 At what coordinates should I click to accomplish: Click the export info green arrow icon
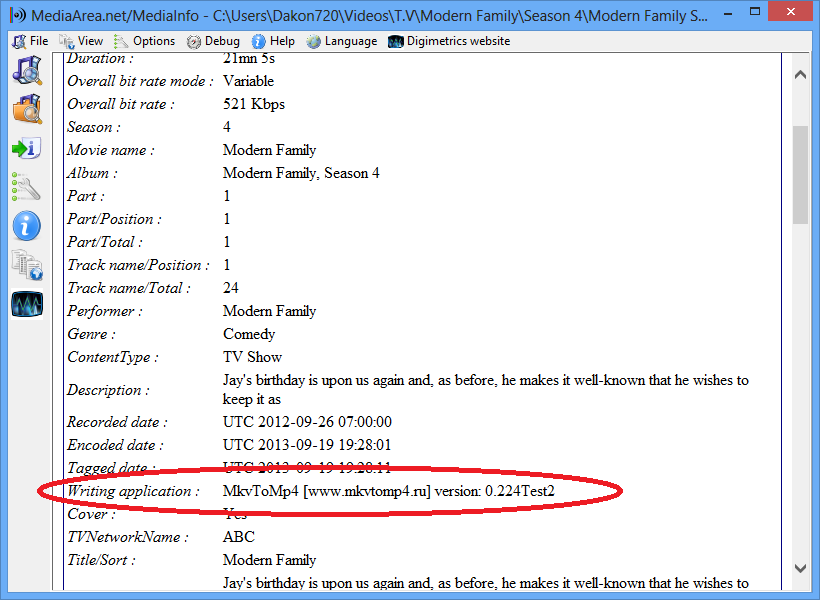27,149
